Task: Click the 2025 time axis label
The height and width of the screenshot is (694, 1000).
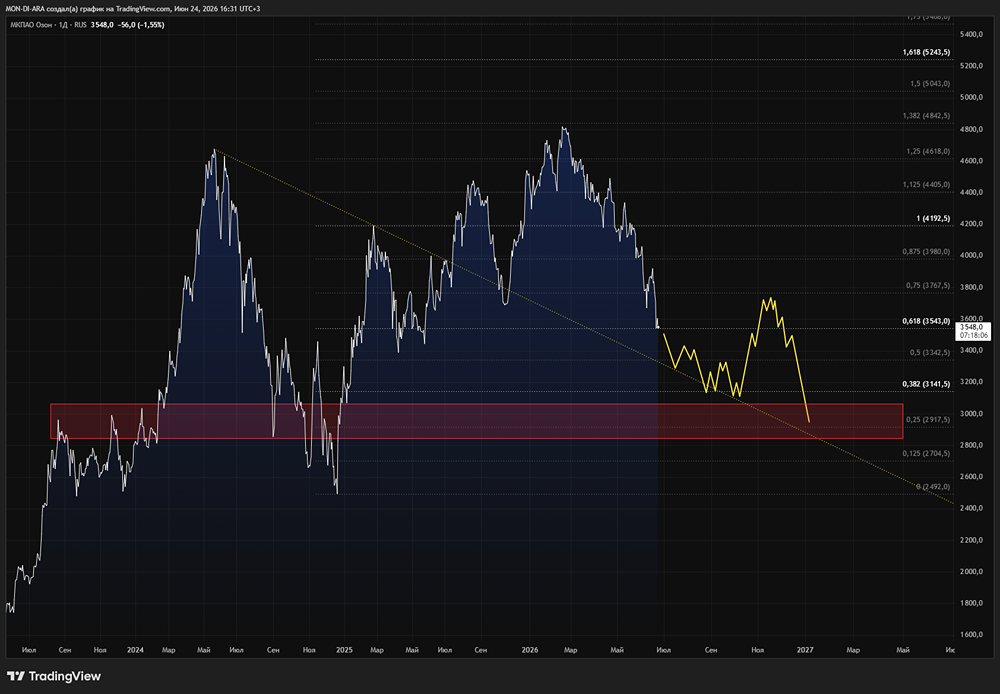Action: click(x=344, y=650)
